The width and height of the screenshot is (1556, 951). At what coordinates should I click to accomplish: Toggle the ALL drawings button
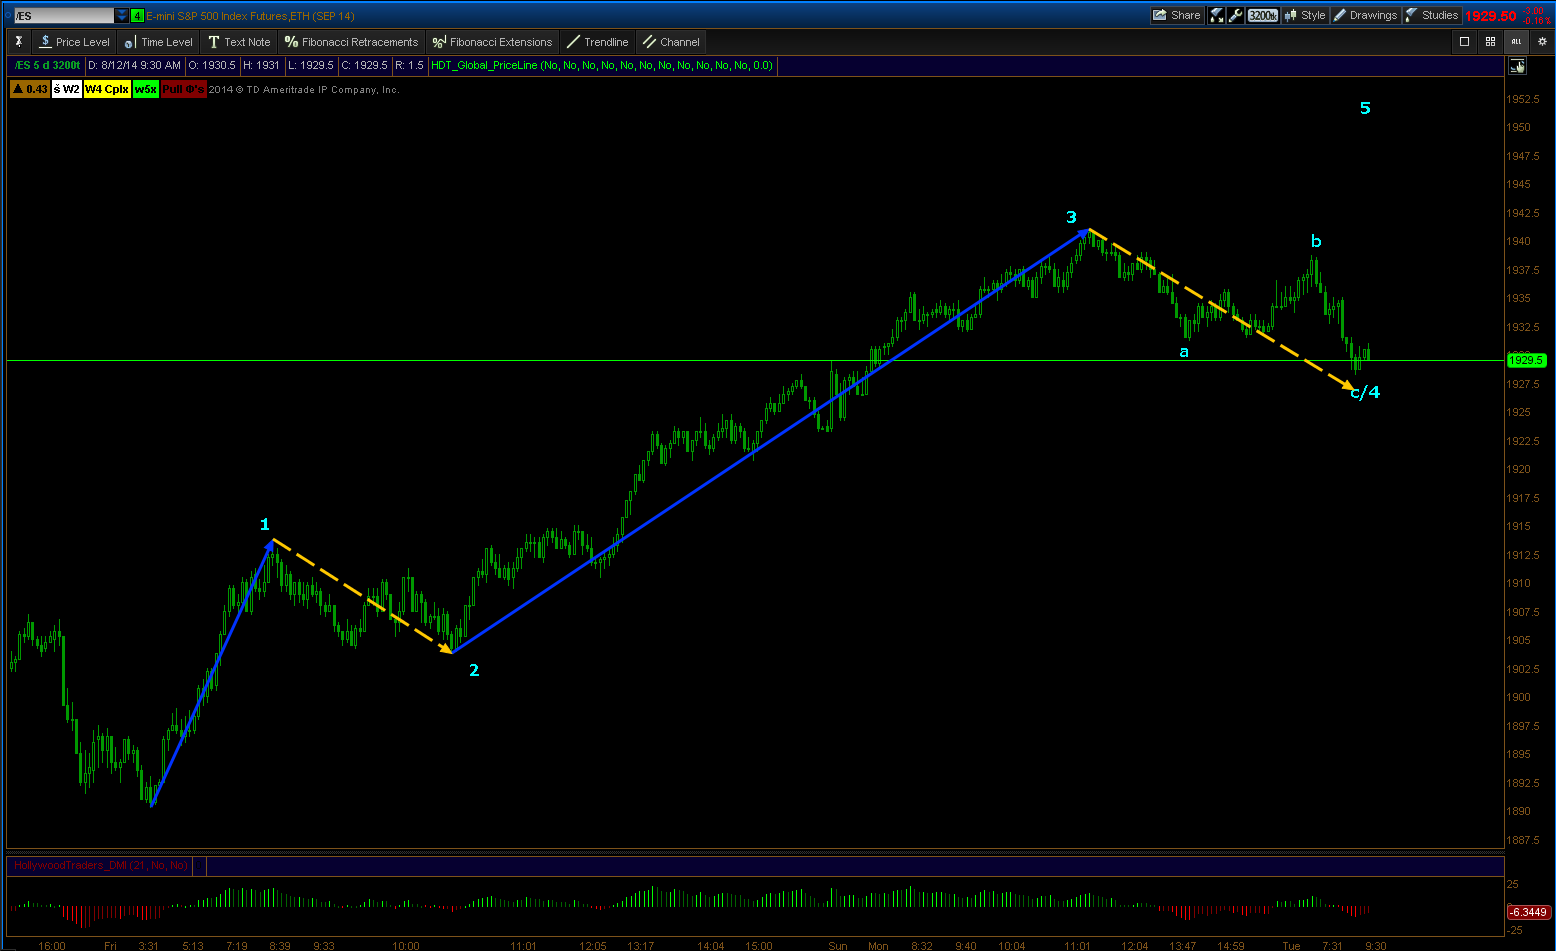point(1516,41)
